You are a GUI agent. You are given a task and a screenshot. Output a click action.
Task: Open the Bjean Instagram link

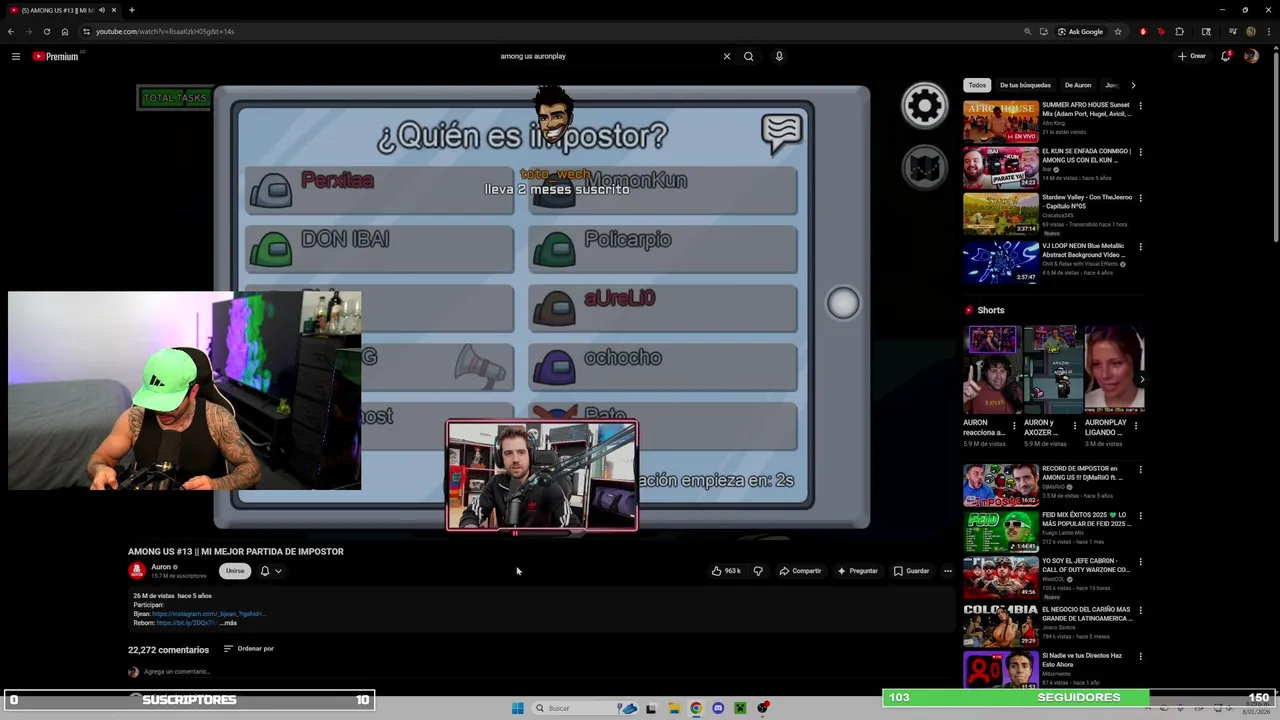208,614
